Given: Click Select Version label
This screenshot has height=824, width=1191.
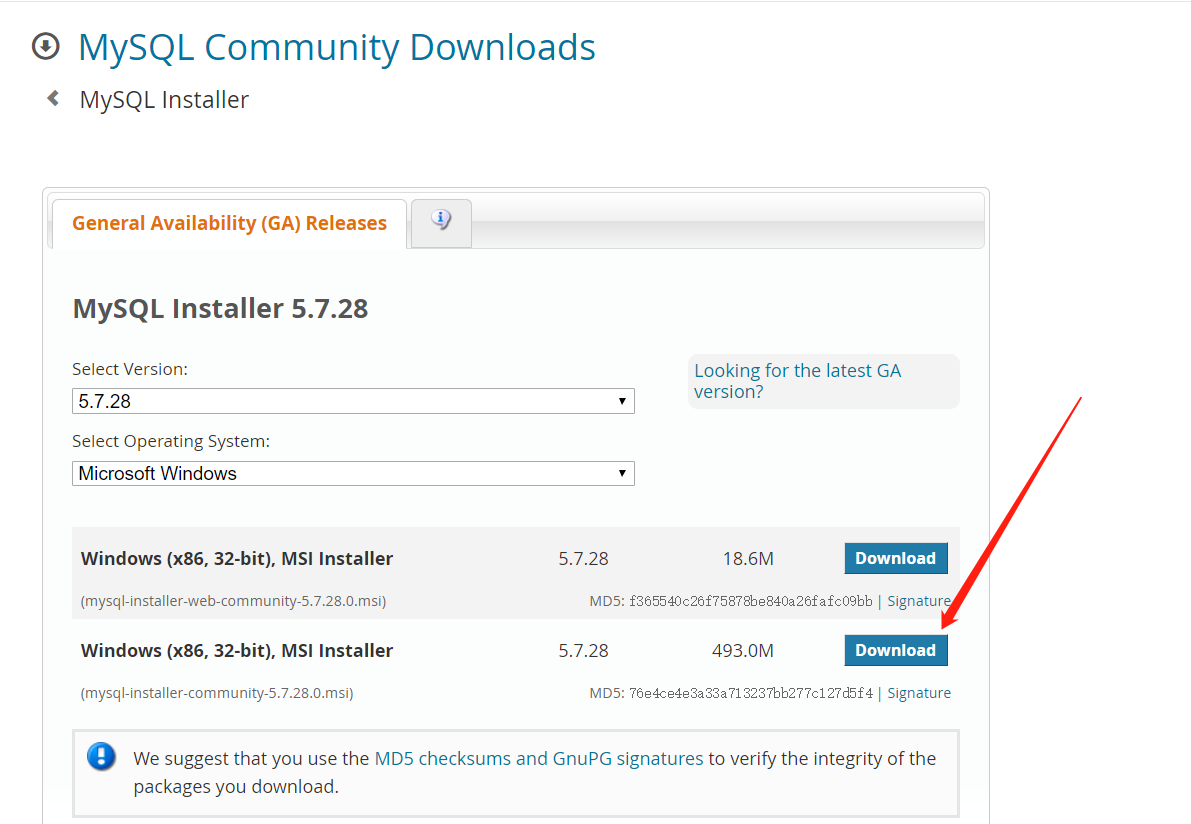Looking at the screenshot, I should (x=130, y=369).
